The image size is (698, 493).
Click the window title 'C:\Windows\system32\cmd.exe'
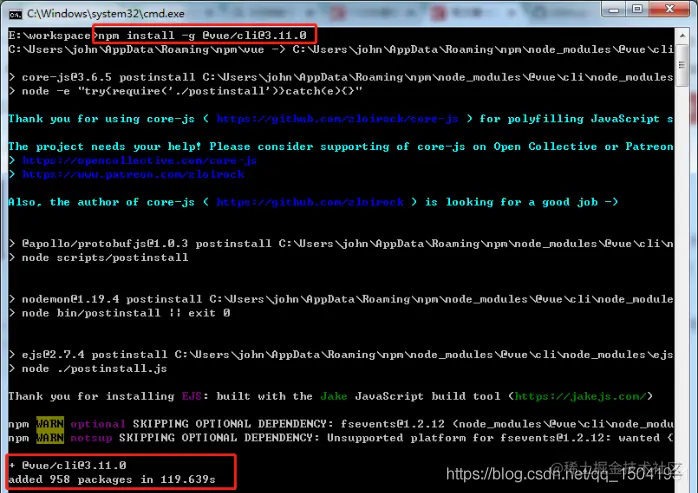106,14
